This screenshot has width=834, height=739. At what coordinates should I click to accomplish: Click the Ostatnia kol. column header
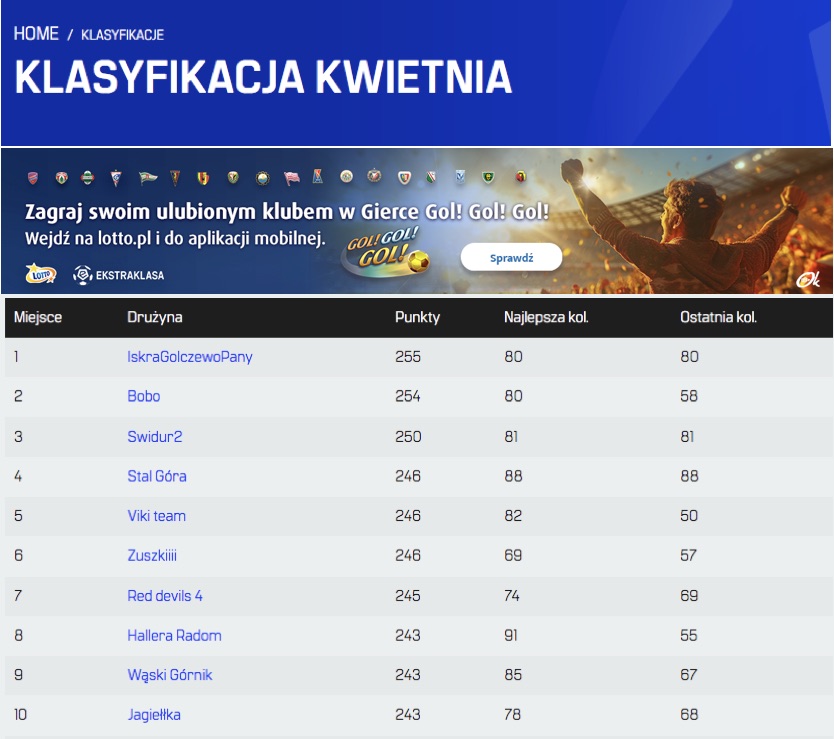point(718,317)
